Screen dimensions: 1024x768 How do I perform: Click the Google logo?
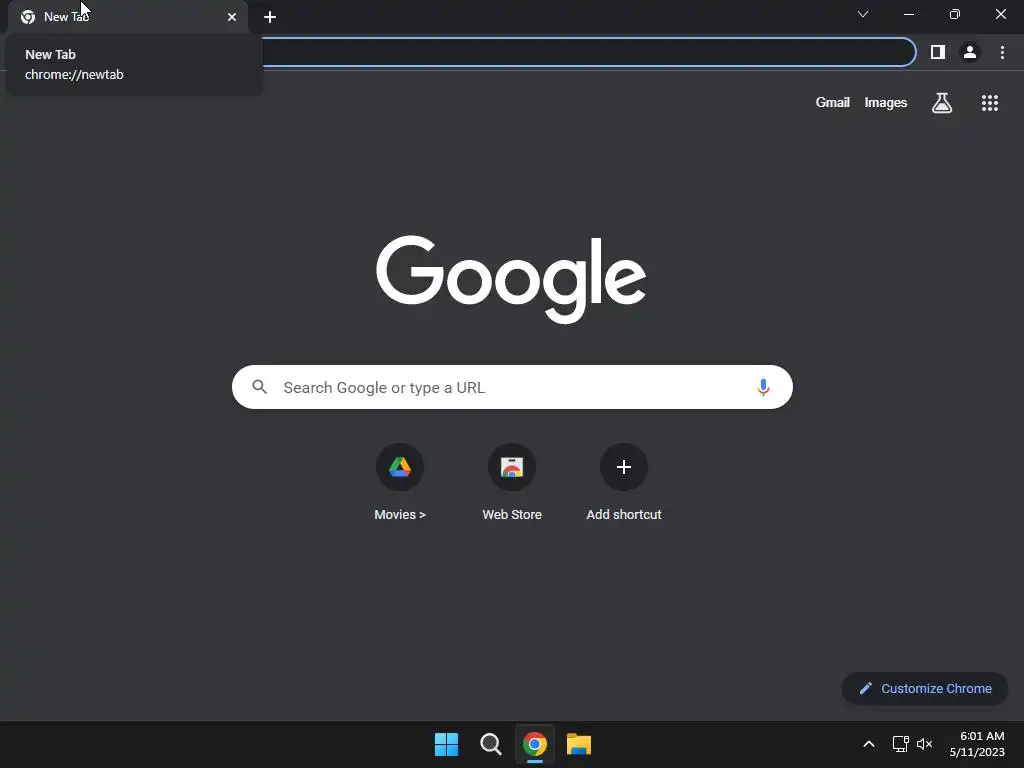tap(511, 280)
